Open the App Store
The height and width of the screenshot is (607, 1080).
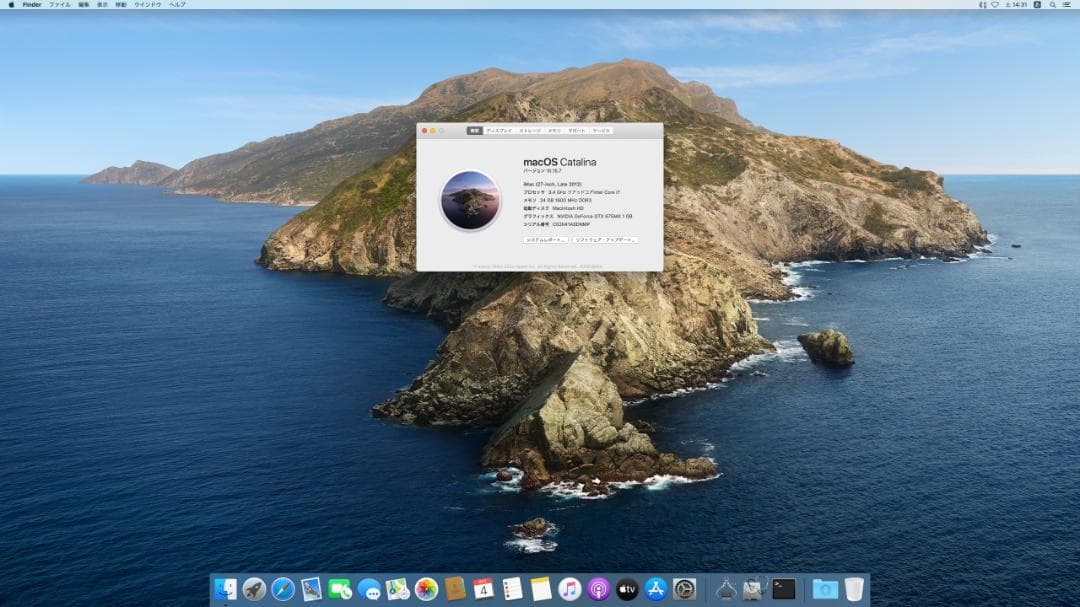coord(655,587)
